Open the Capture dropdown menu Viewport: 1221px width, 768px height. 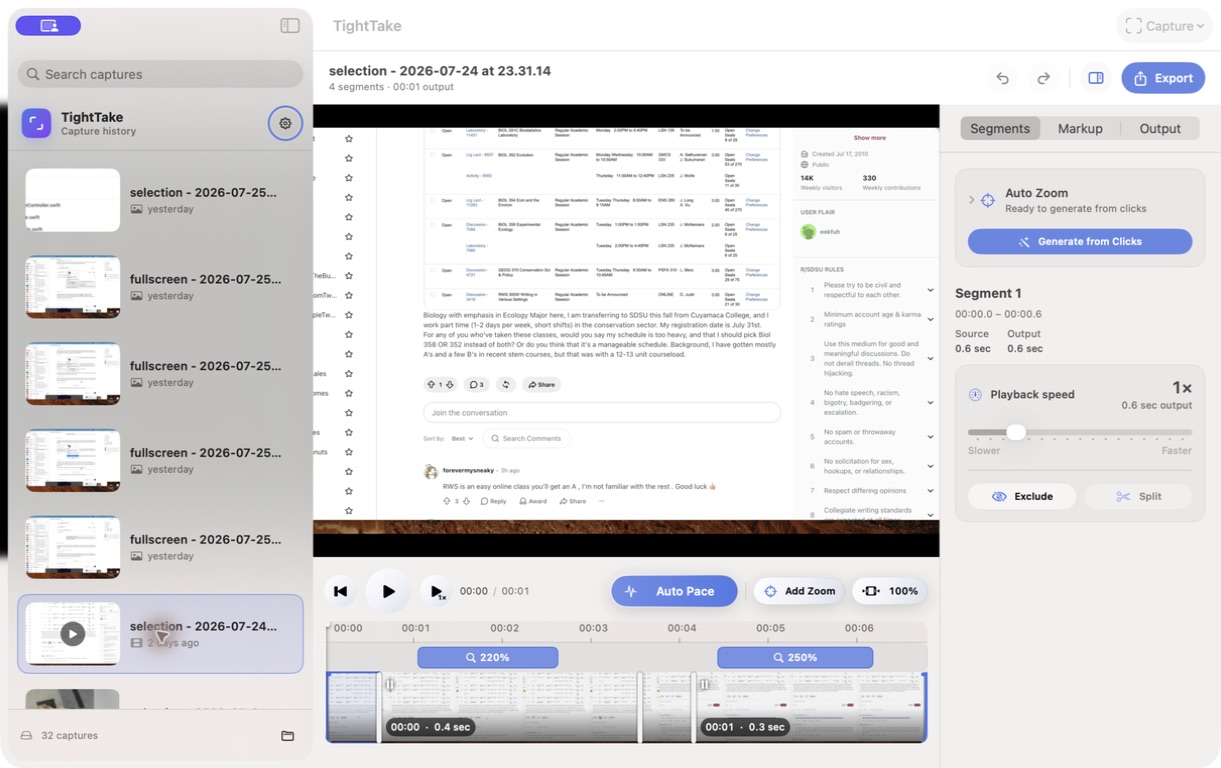(1165, 26)
